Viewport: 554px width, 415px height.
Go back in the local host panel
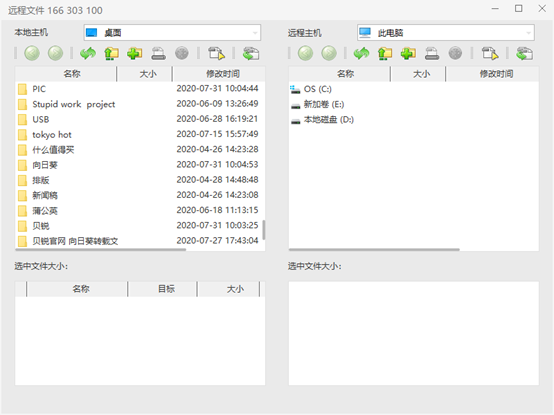[x=32, y=53]
